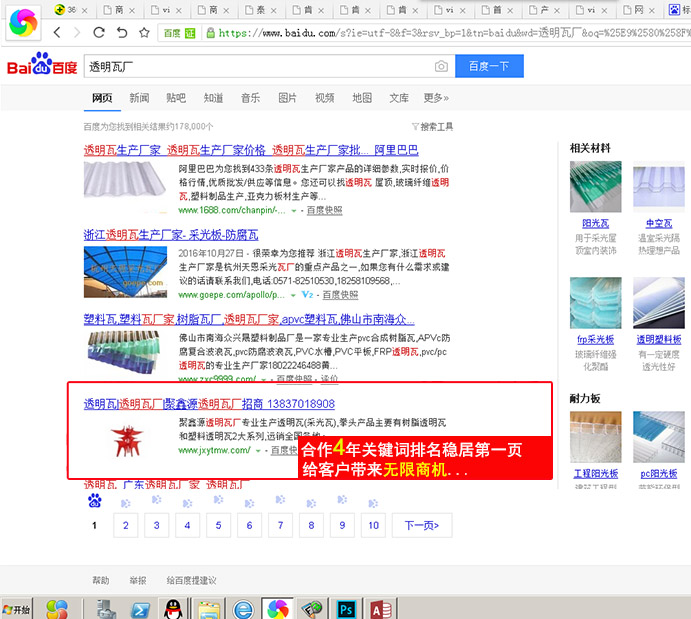Select the 网页 search tab
This screenshot has width=691, height=619.
pos(102,98)
